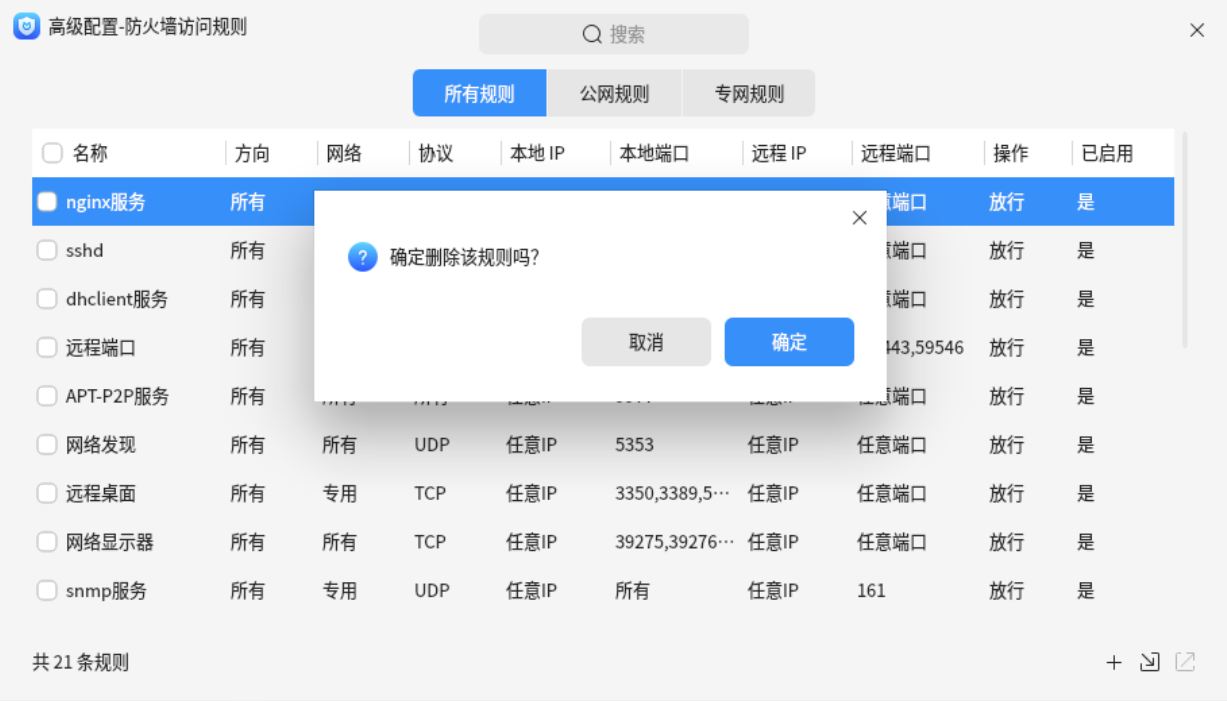The height and width of the screenshot is (701, 1227).
Task: Check the 远程桌面 rule checkbox
Action: click(x=47, y=494)
